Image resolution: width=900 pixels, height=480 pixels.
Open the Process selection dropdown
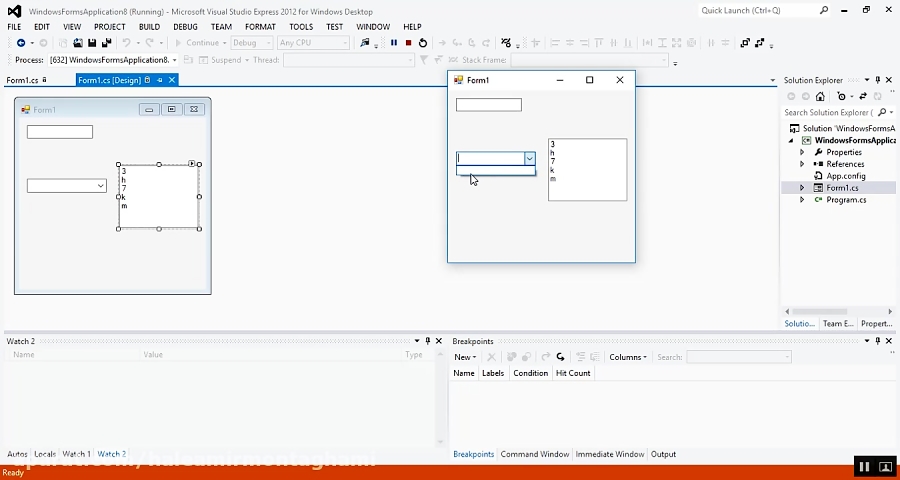173,60
